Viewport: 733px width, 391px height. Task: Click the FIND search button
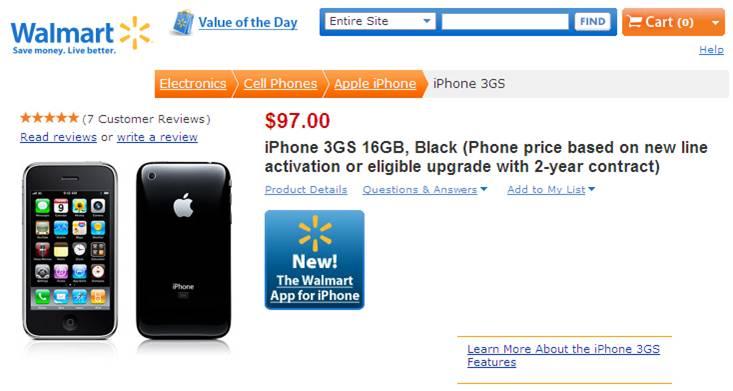(x=592, y=22)
